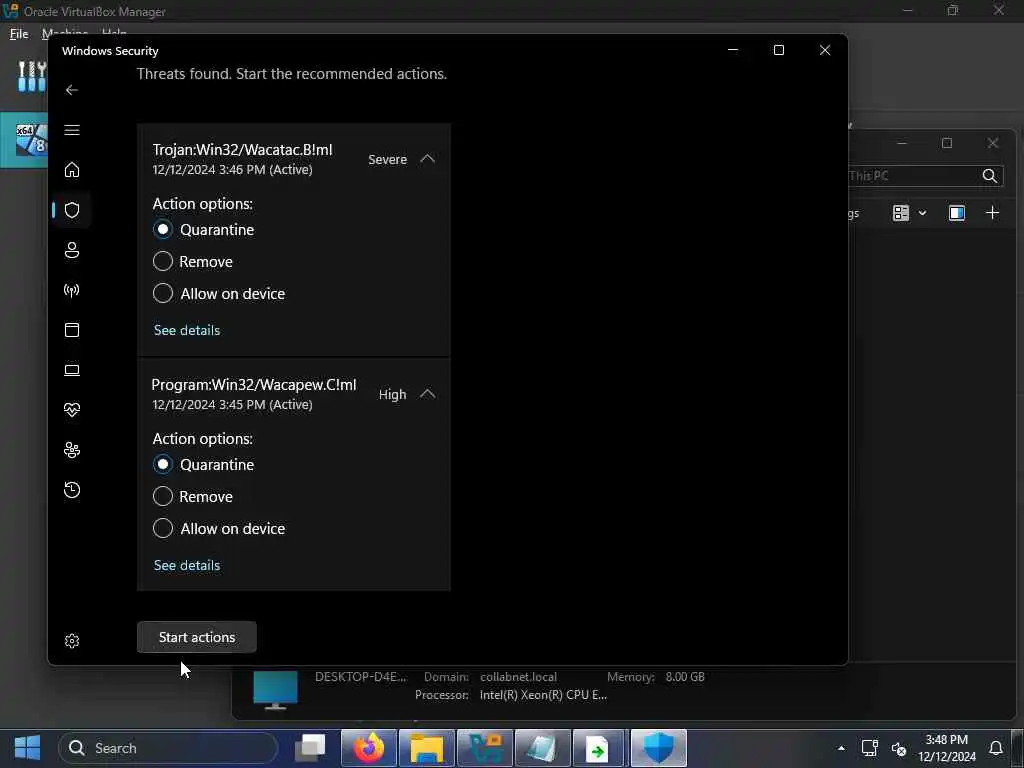
Task: Open the Protection history clock icon
Action: (x=72, y=490)
